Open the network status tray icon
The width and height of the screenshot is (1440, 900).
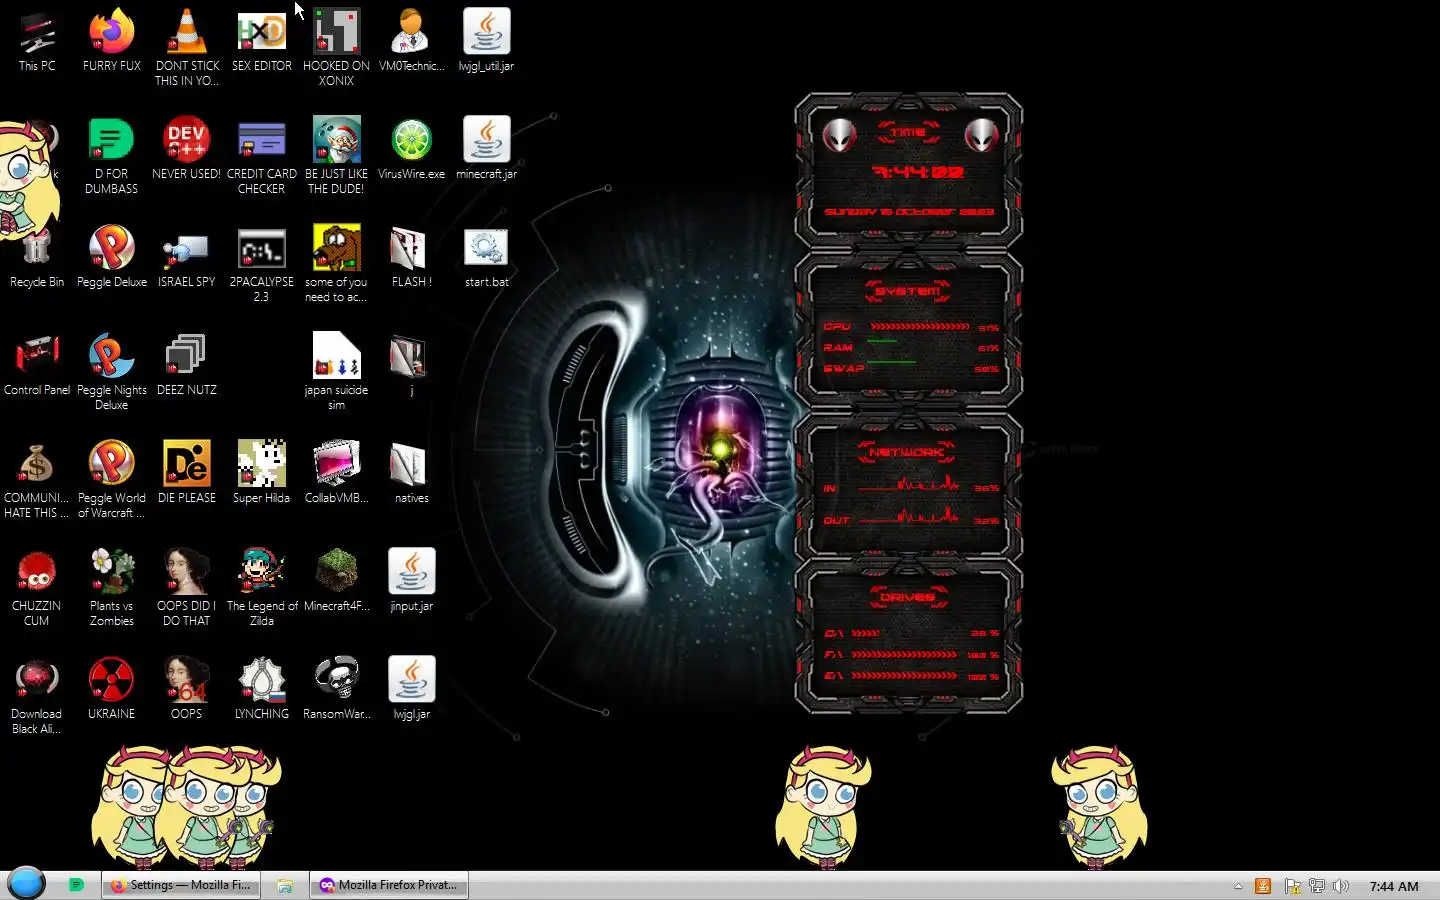(x=1317, y=886)
